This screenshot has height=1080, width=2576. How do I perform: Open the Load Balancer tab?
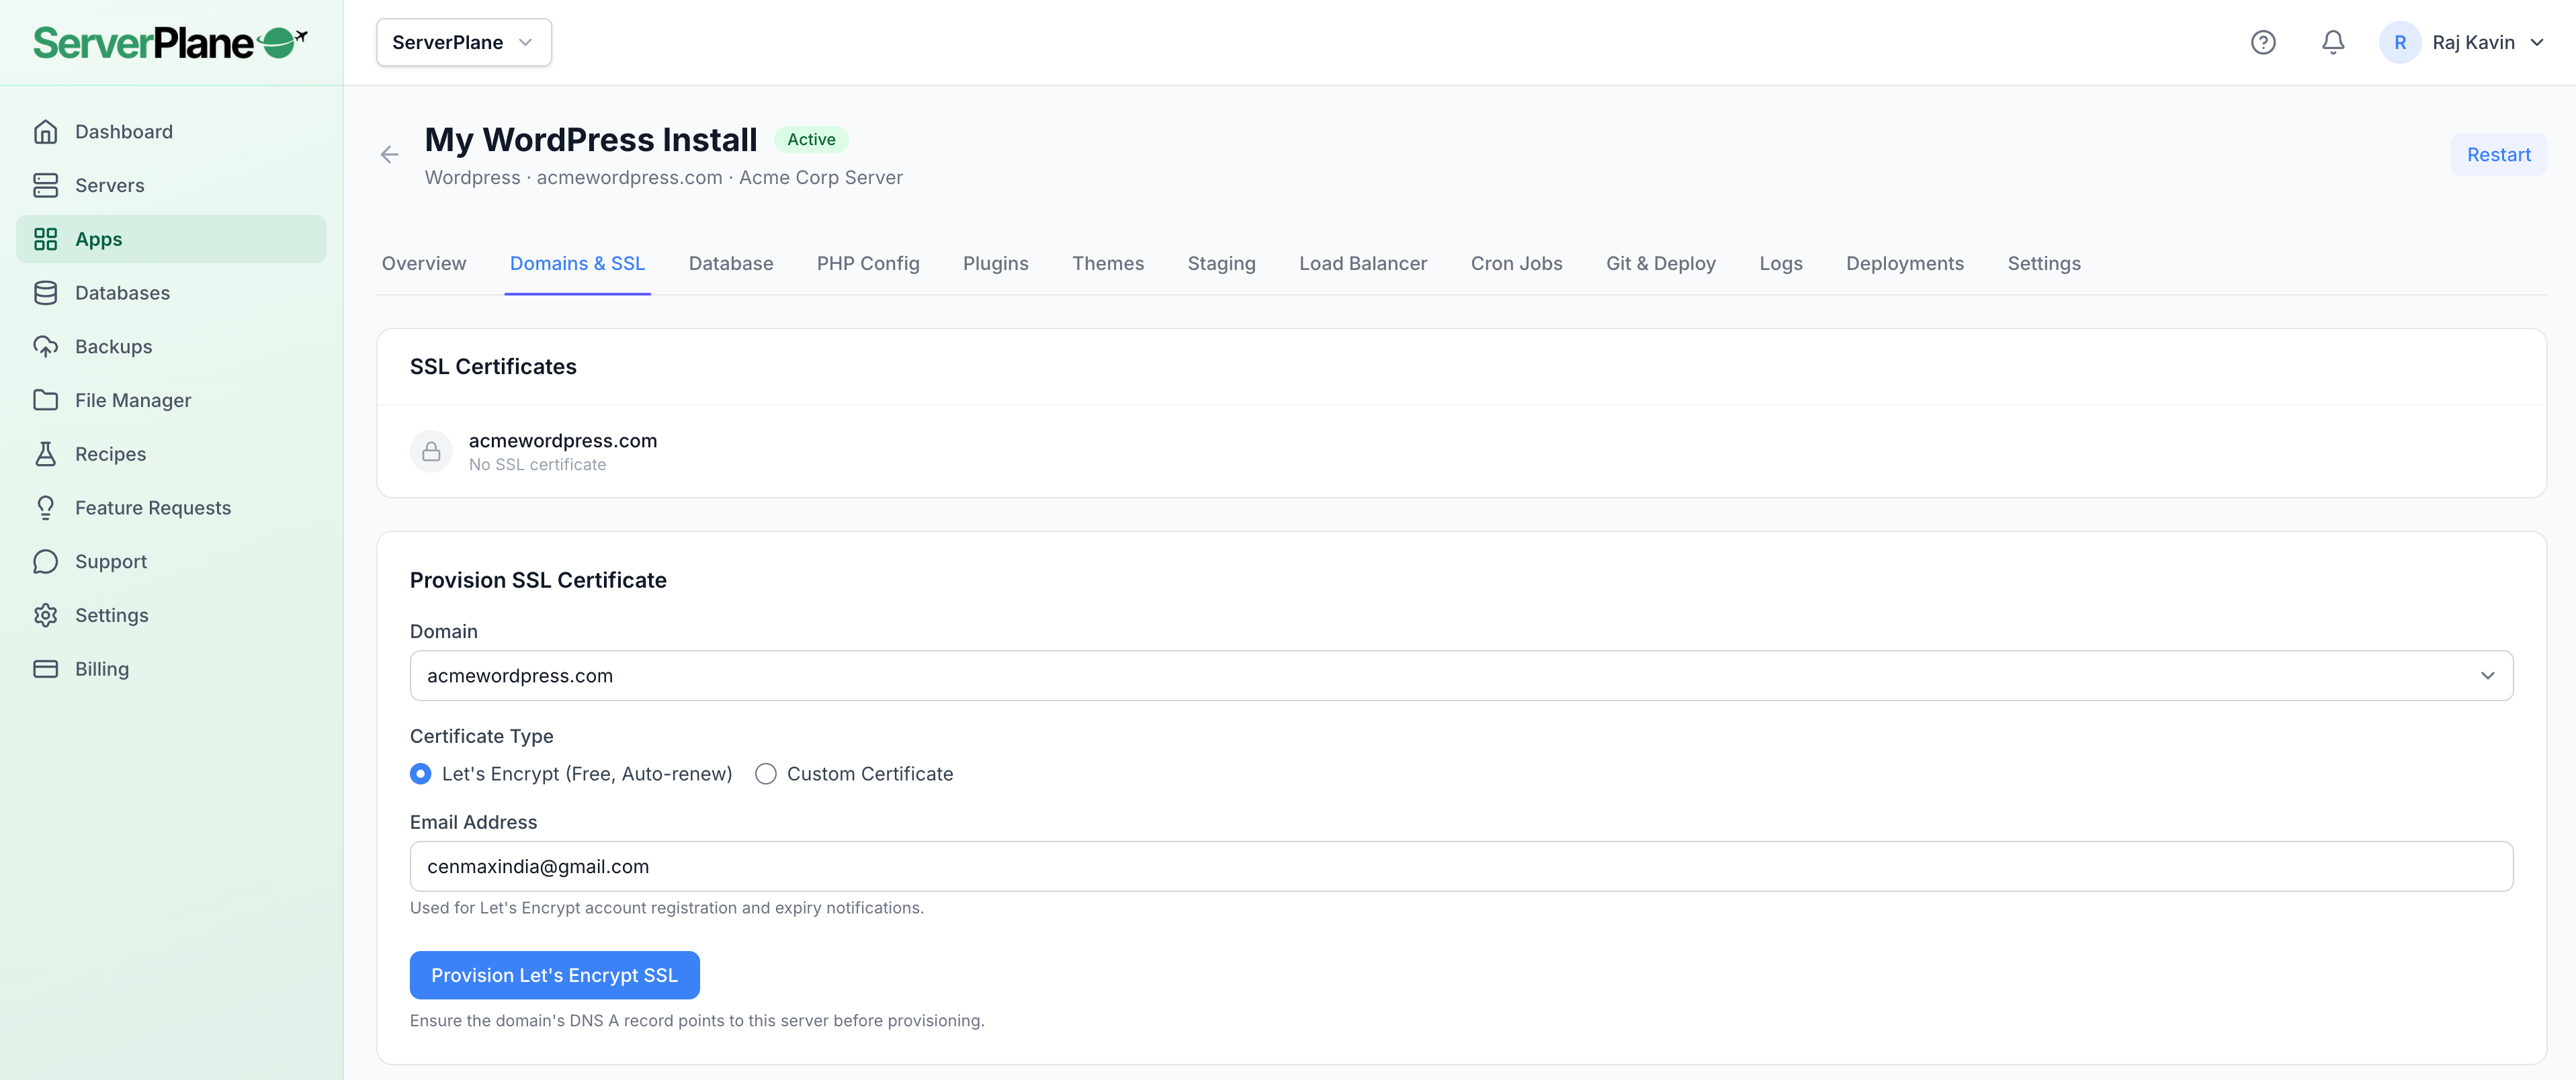point(1362,263)
